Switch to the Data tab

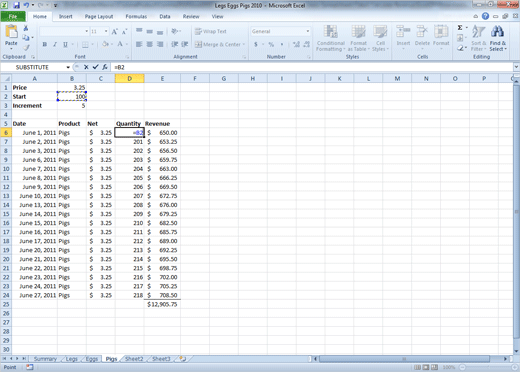[165, 16]
